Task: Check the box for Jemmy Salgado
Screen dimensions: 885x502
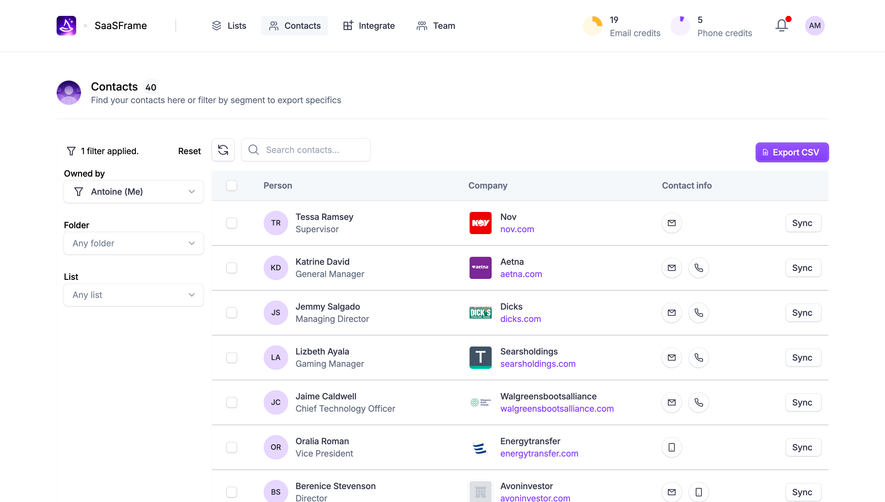Action: coord(231,312)
